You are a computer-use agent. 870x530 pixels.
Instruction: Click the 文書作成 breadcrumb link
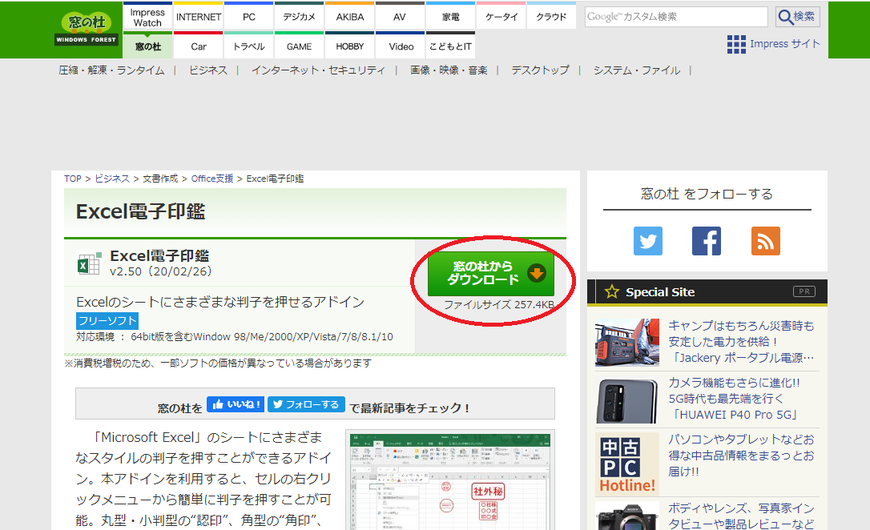click(x=160, y=179)
